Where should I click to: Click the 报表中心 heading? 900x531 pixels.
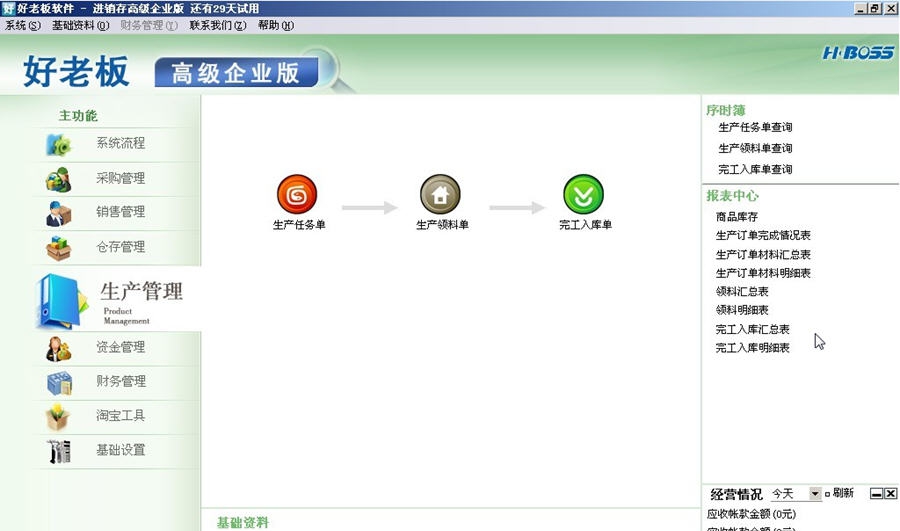[x=732, y=196]
